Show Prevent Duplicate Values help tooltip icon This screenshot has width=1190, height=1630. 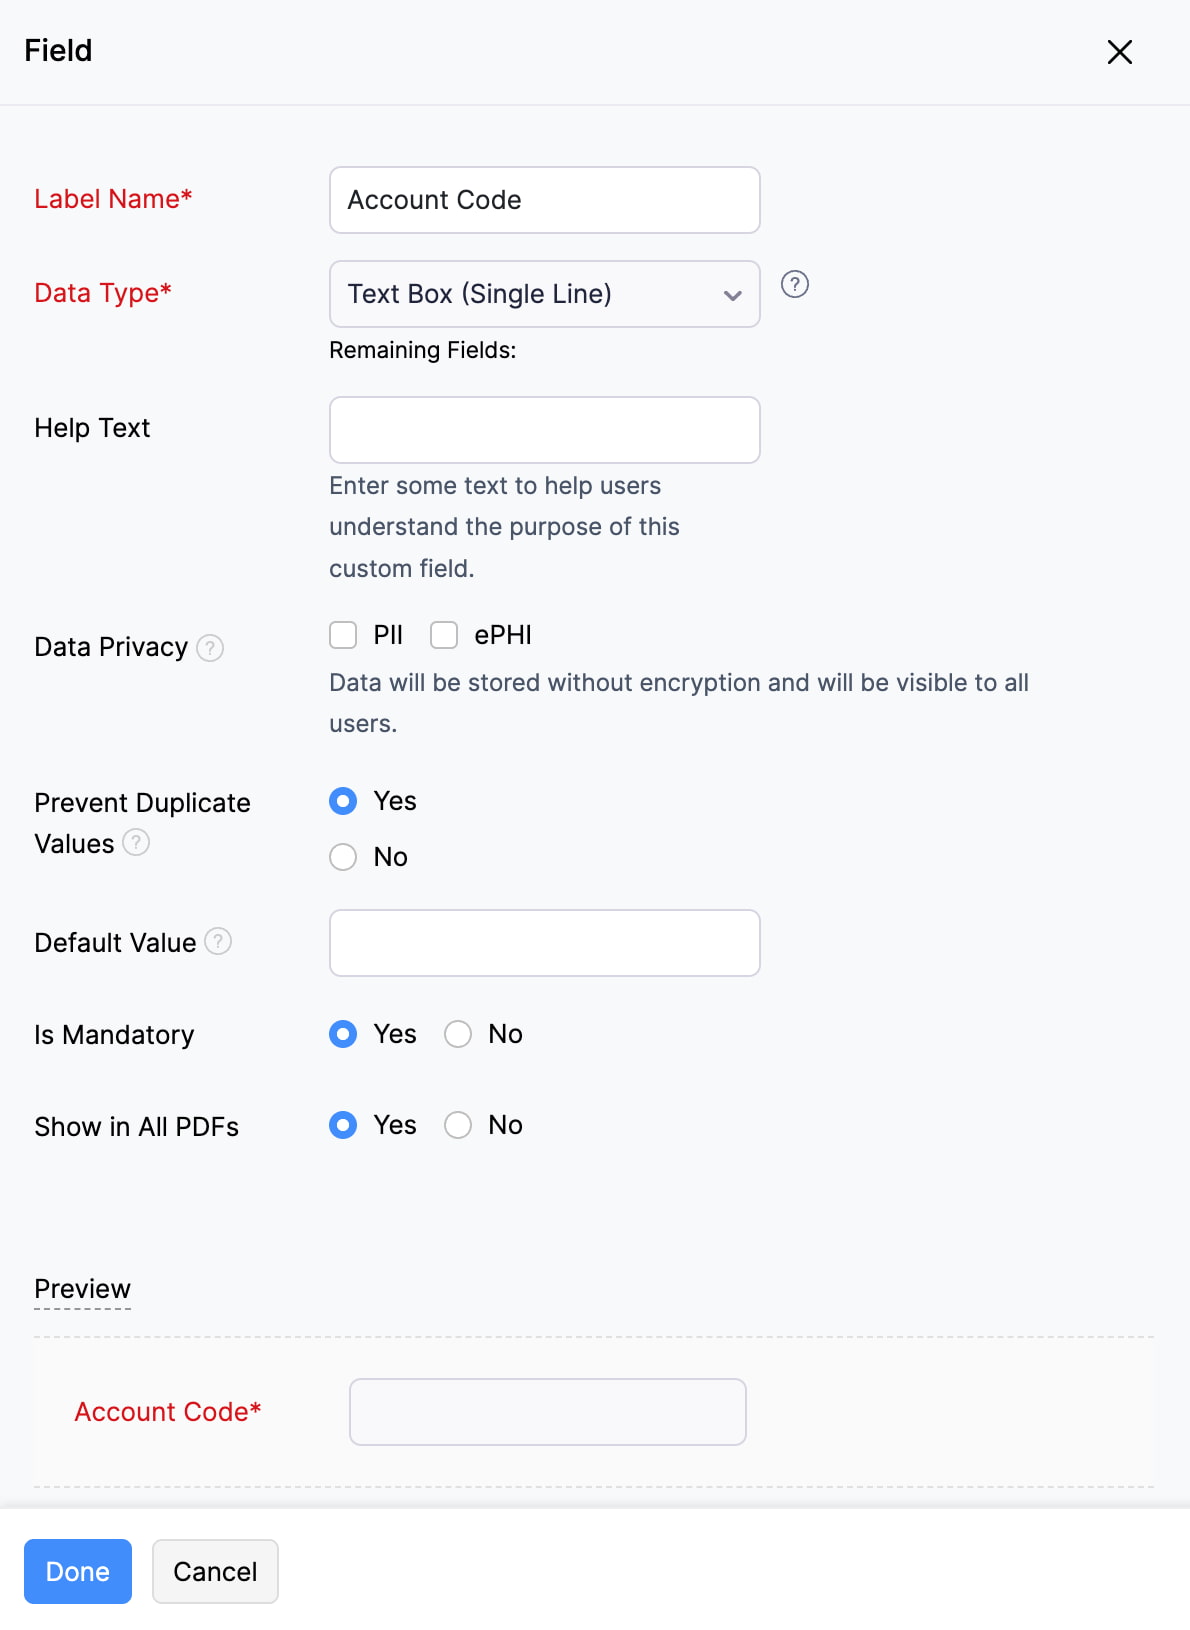136,843
